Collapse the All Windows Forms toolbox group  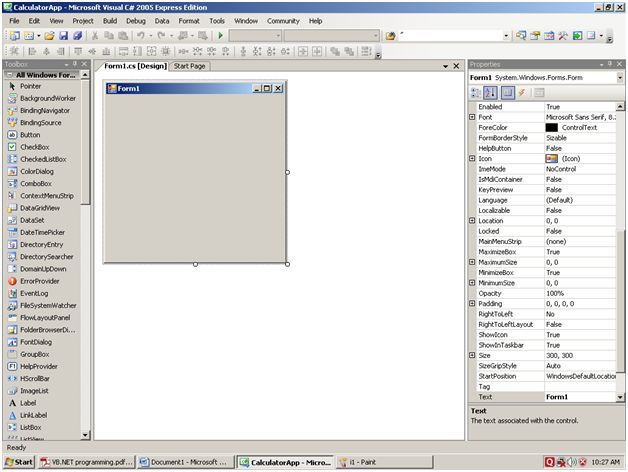[10, 75]
